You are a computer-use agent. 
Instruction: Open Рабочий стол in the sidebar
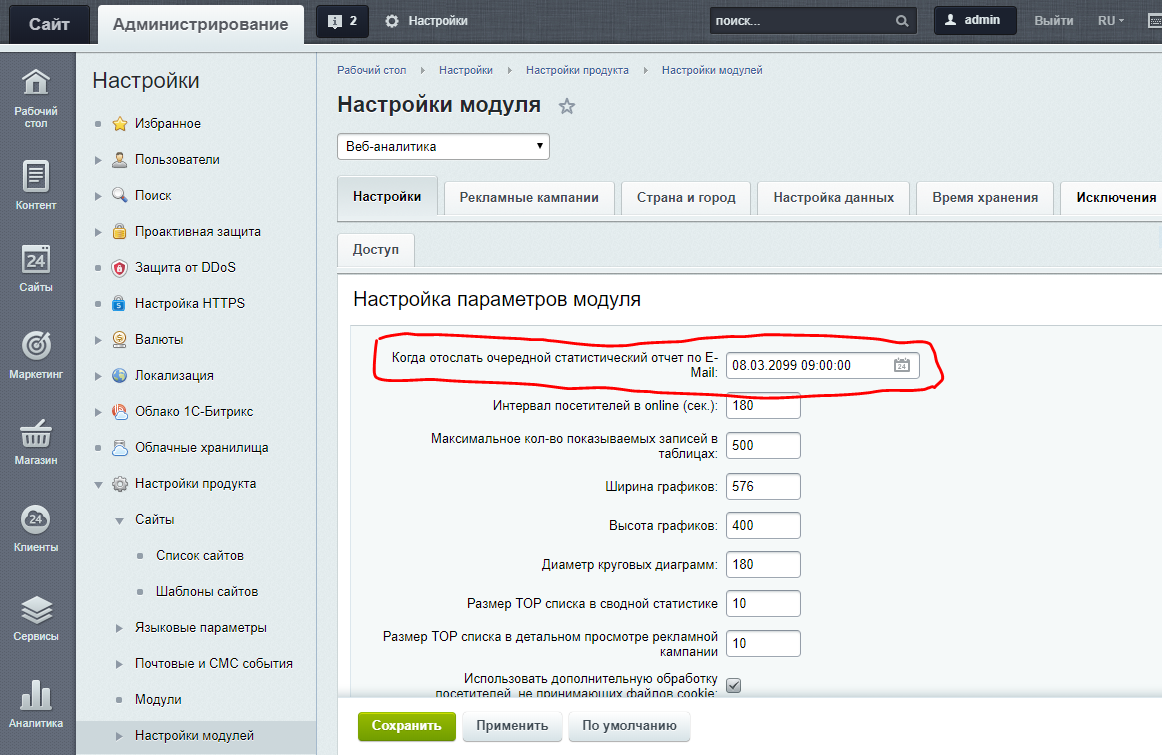tap(36, 98)
